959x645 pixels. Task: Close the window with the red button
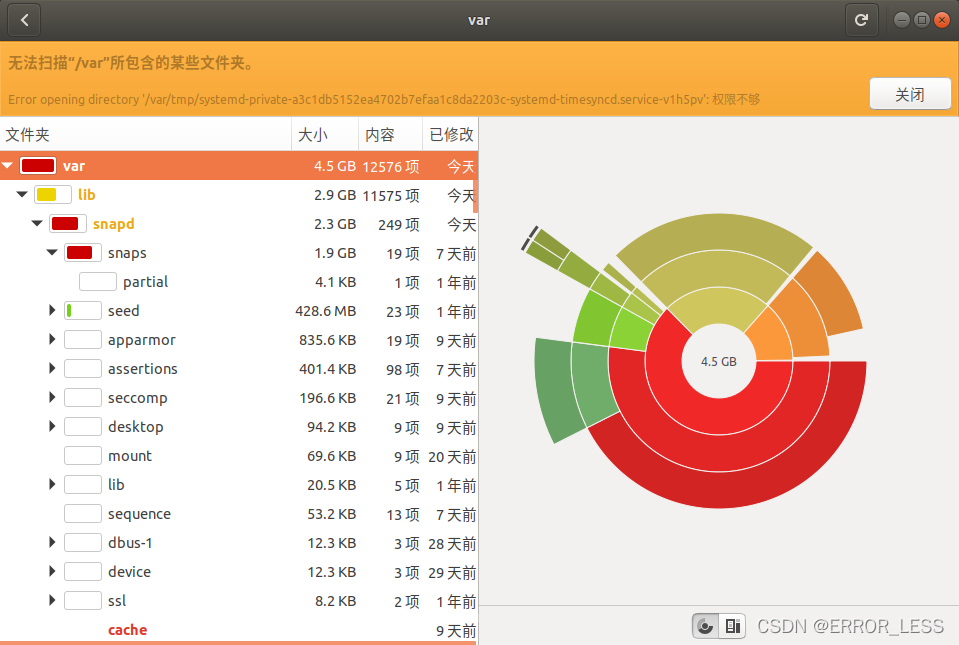pos(942,20)
